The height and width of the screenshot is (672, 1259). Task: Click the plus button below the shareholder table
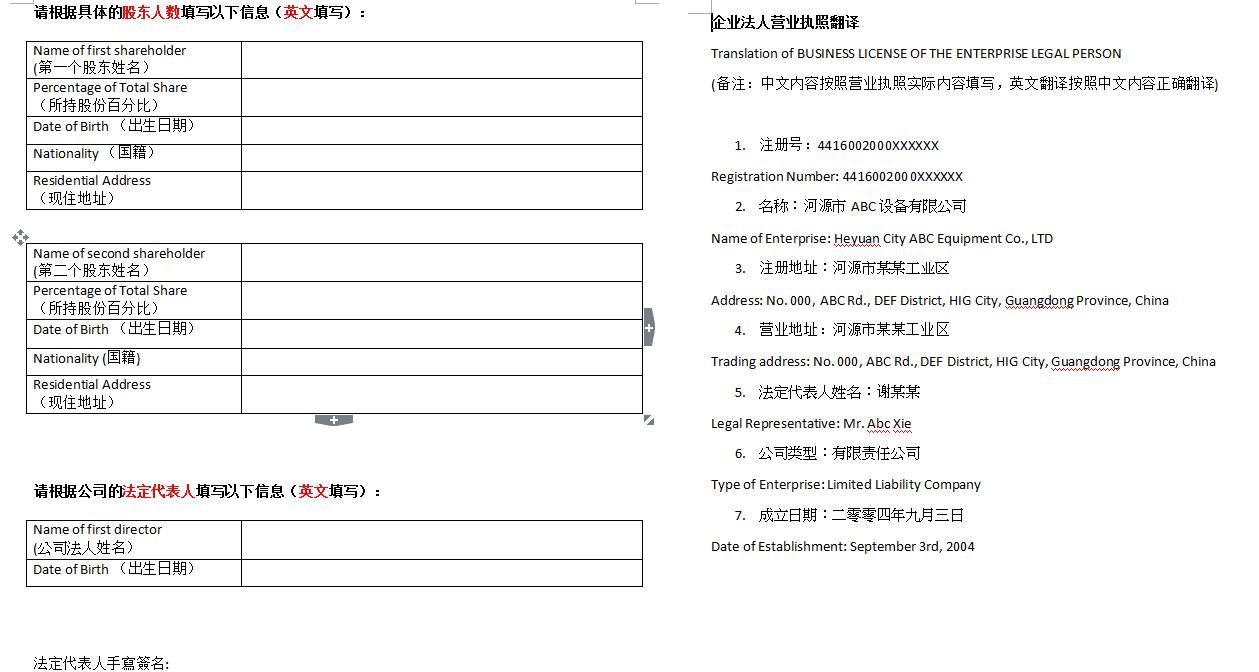[333, 420]
